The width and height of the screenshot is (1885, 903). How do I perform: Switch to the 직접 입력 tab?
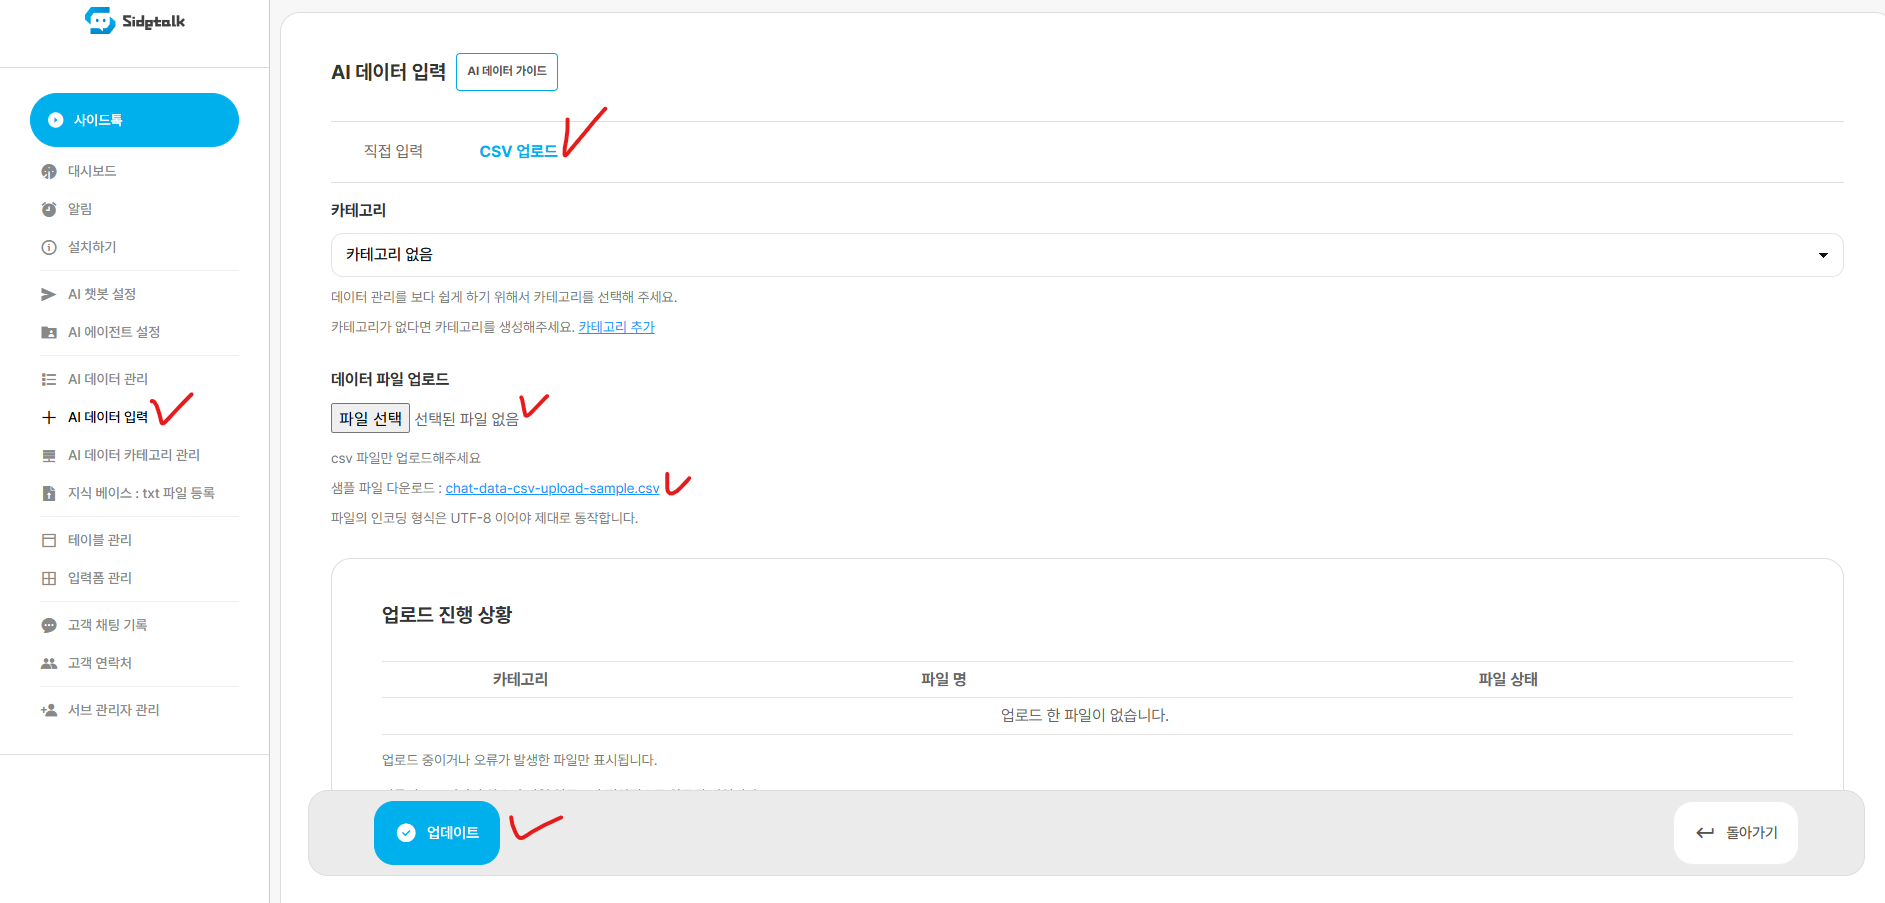[x=393, y=151]
